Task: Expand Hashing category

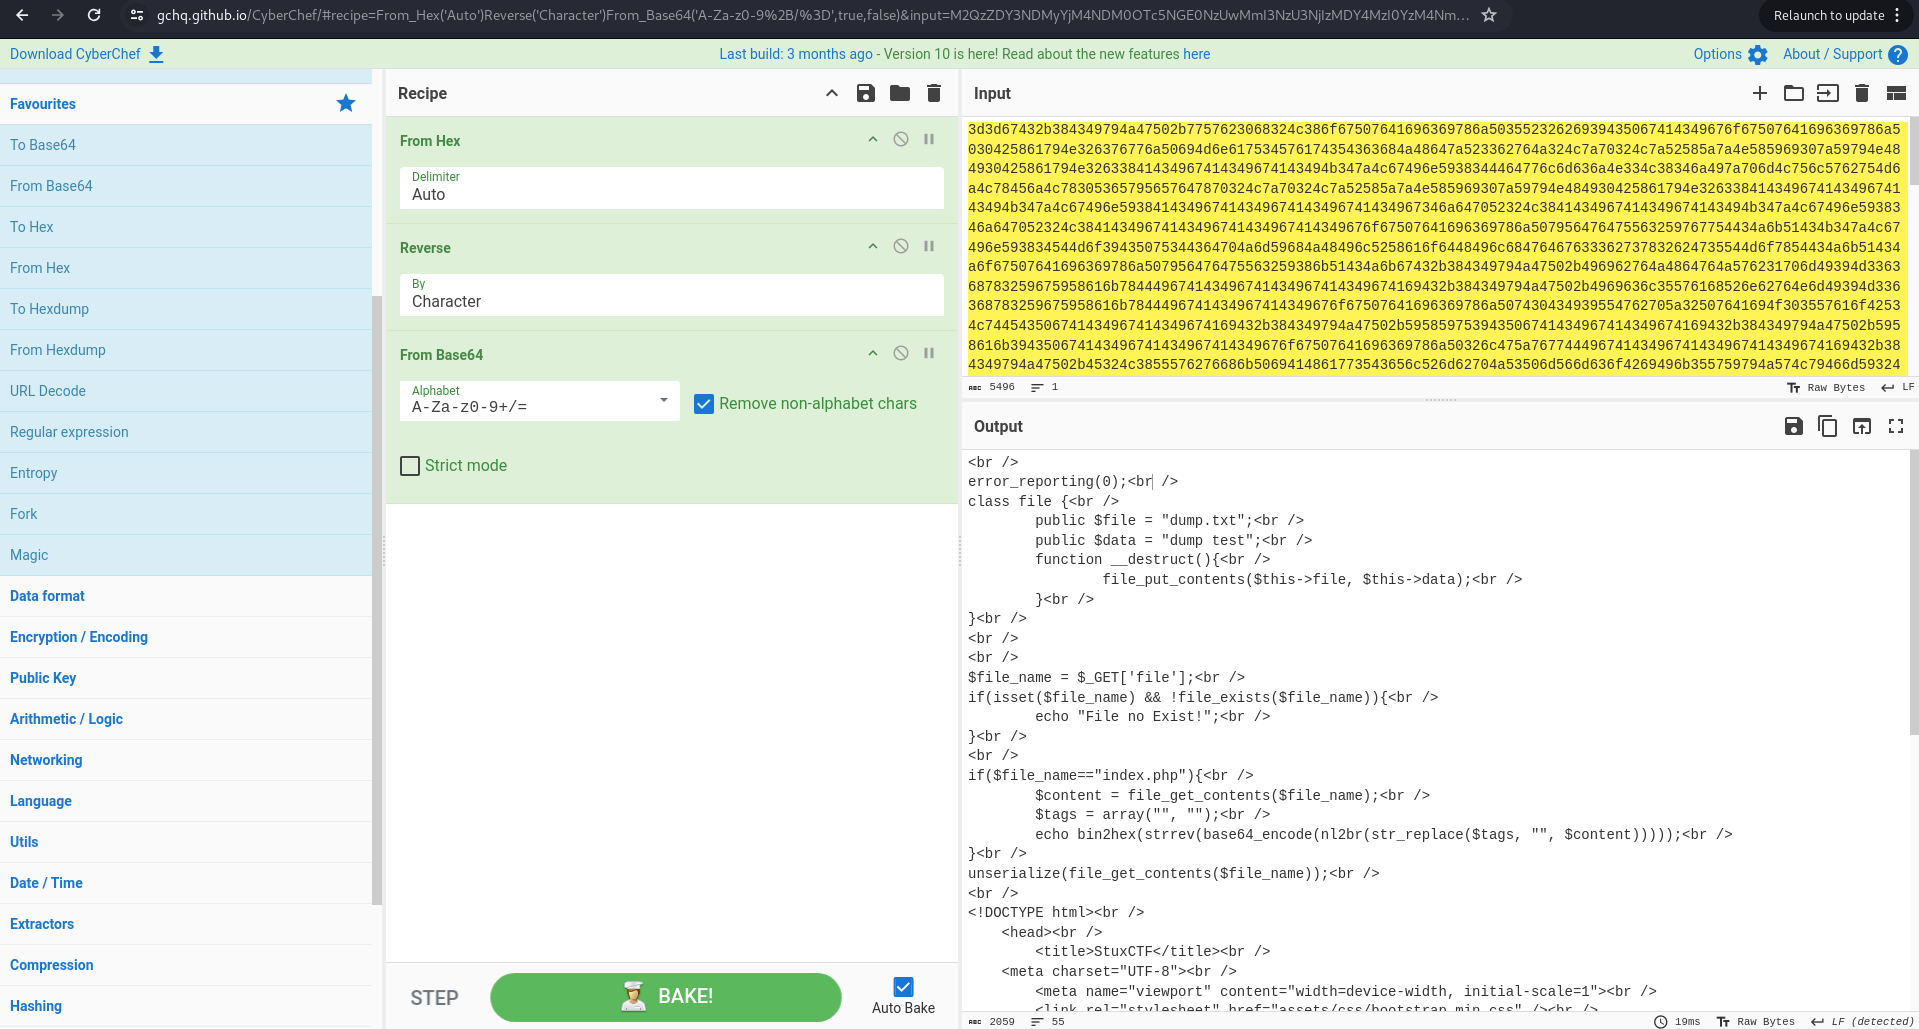Action: pyautogui.click(x=185, y=1006)
